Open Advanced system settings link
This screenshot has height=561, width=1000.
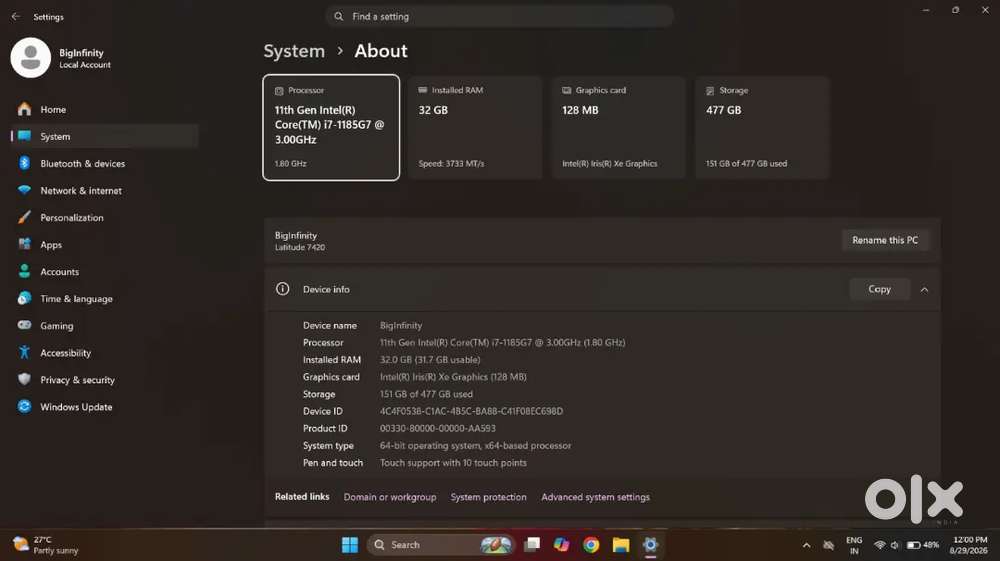596,497
